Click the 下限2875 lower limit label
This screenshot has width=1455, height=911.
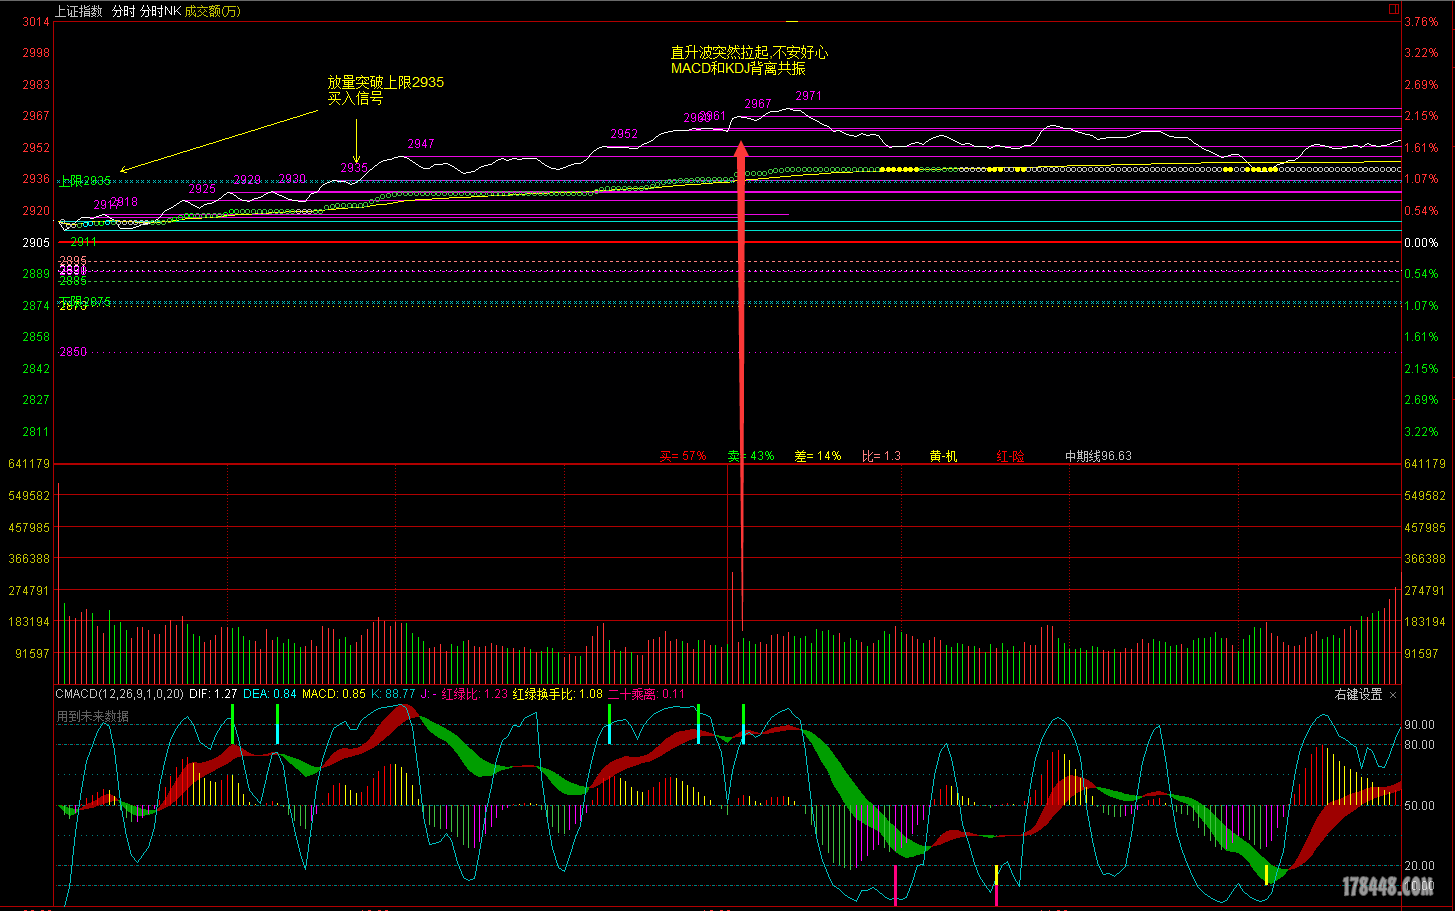pos(85,302)
